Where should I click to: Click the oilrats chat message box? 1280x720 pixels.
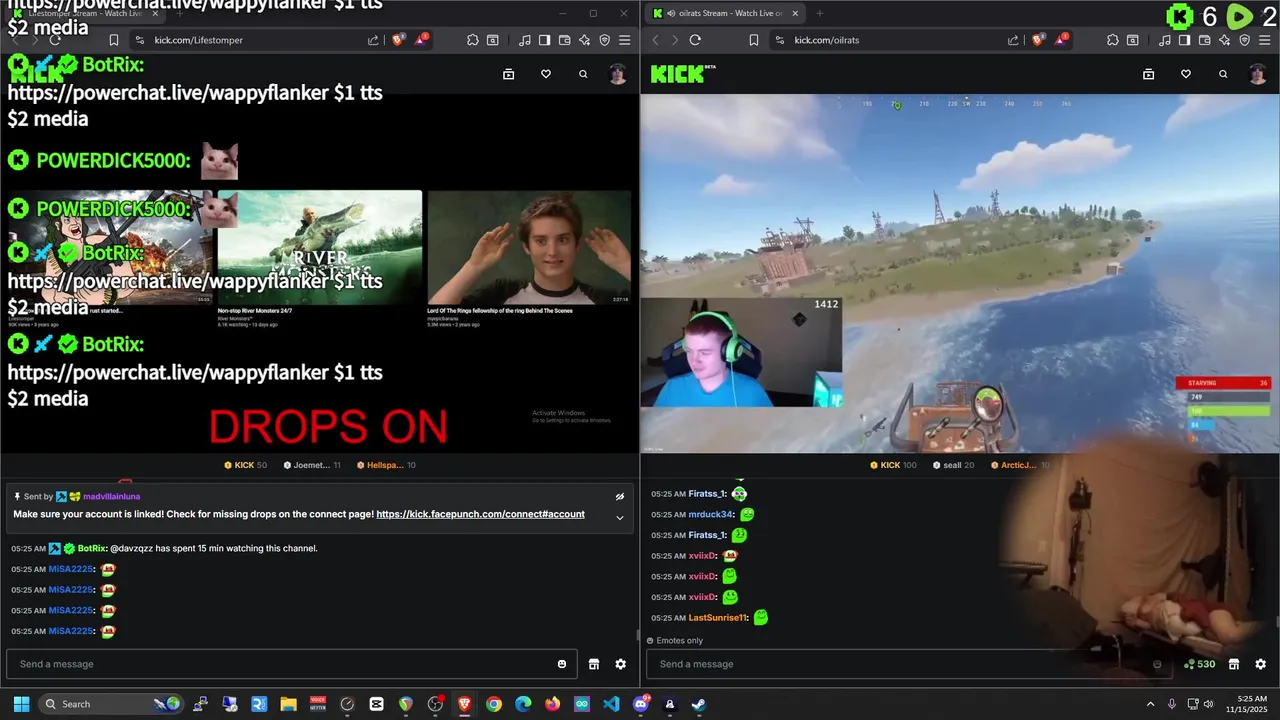(908, 664)
